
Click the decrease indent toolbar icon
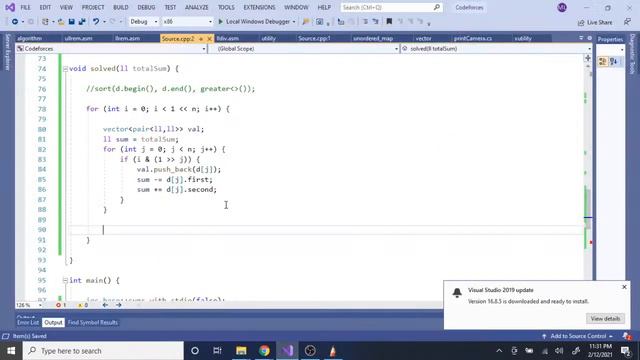365,22
